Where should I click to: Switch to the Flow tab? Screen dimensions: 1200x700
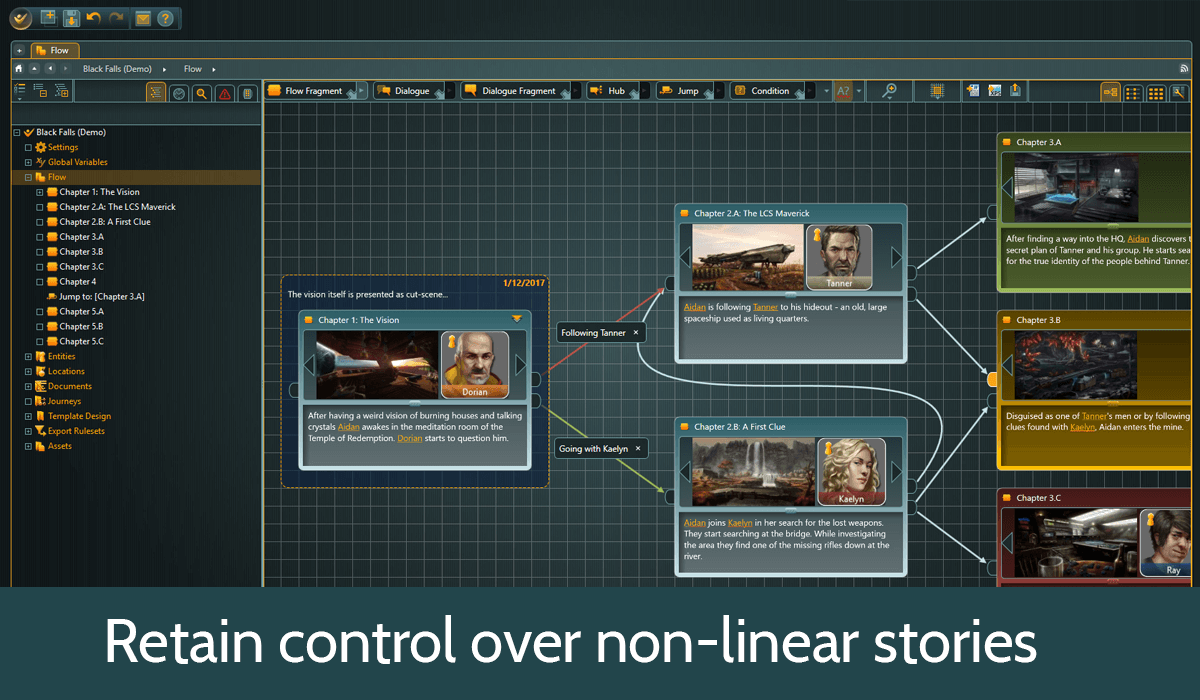coord(54,50)
